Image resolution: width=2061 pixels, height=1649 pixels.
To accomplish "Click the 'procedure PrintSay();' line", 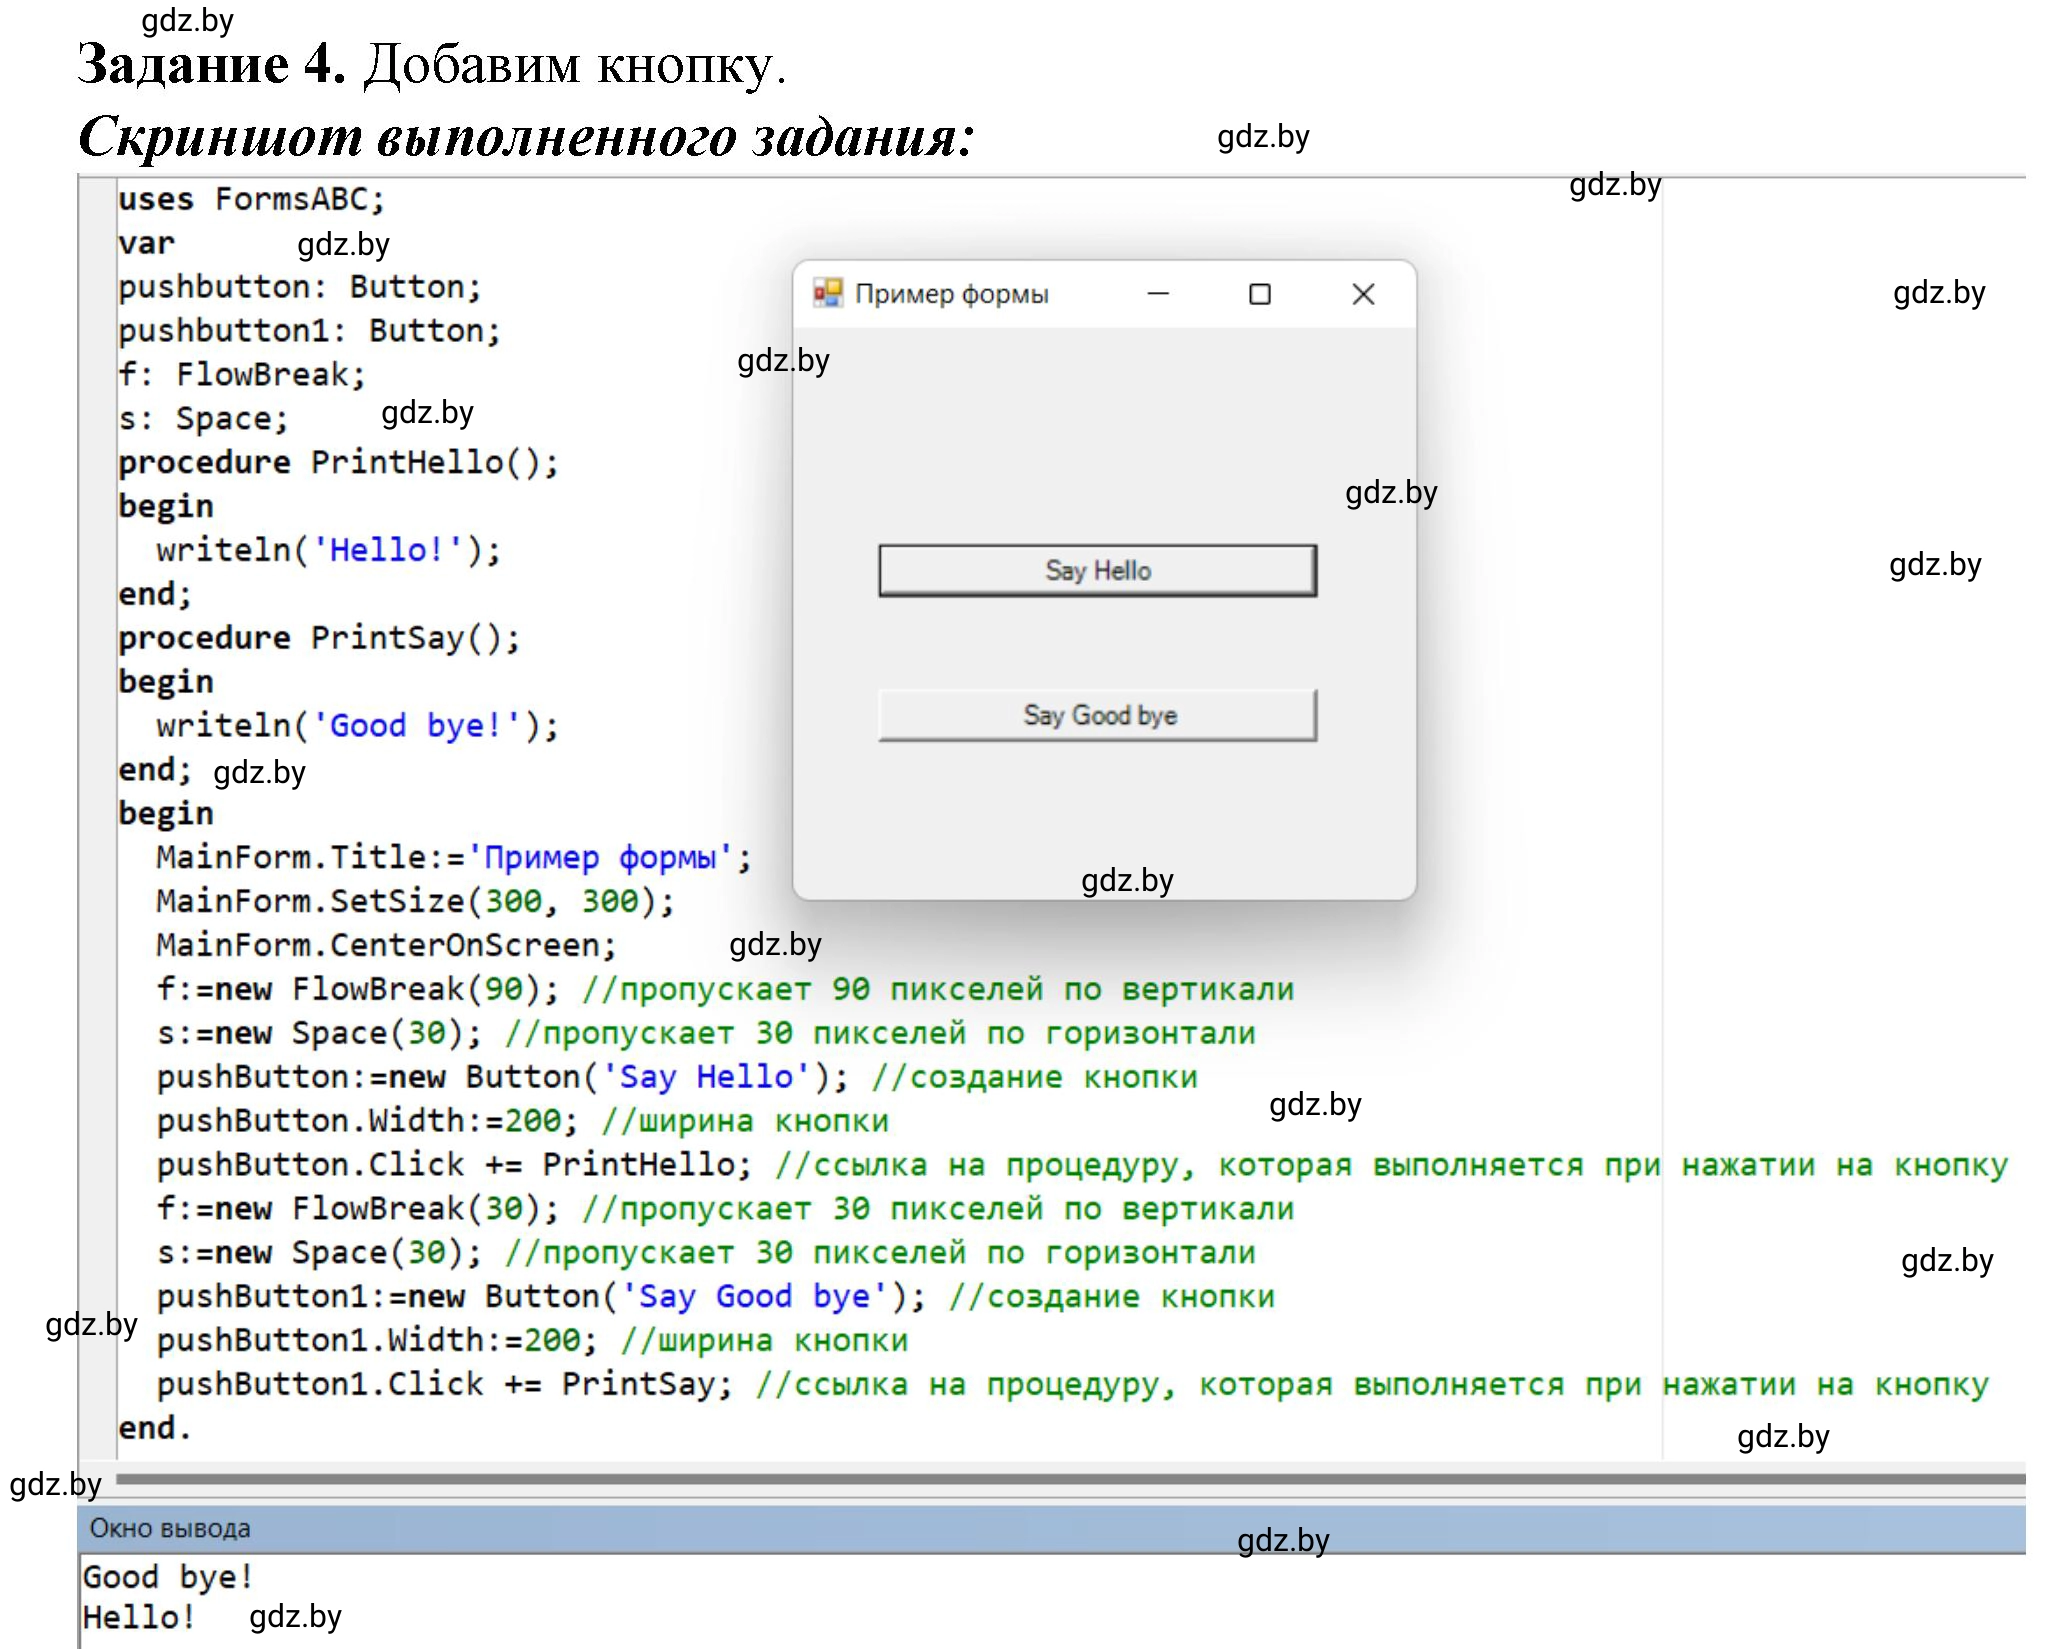I will (319, 638).
